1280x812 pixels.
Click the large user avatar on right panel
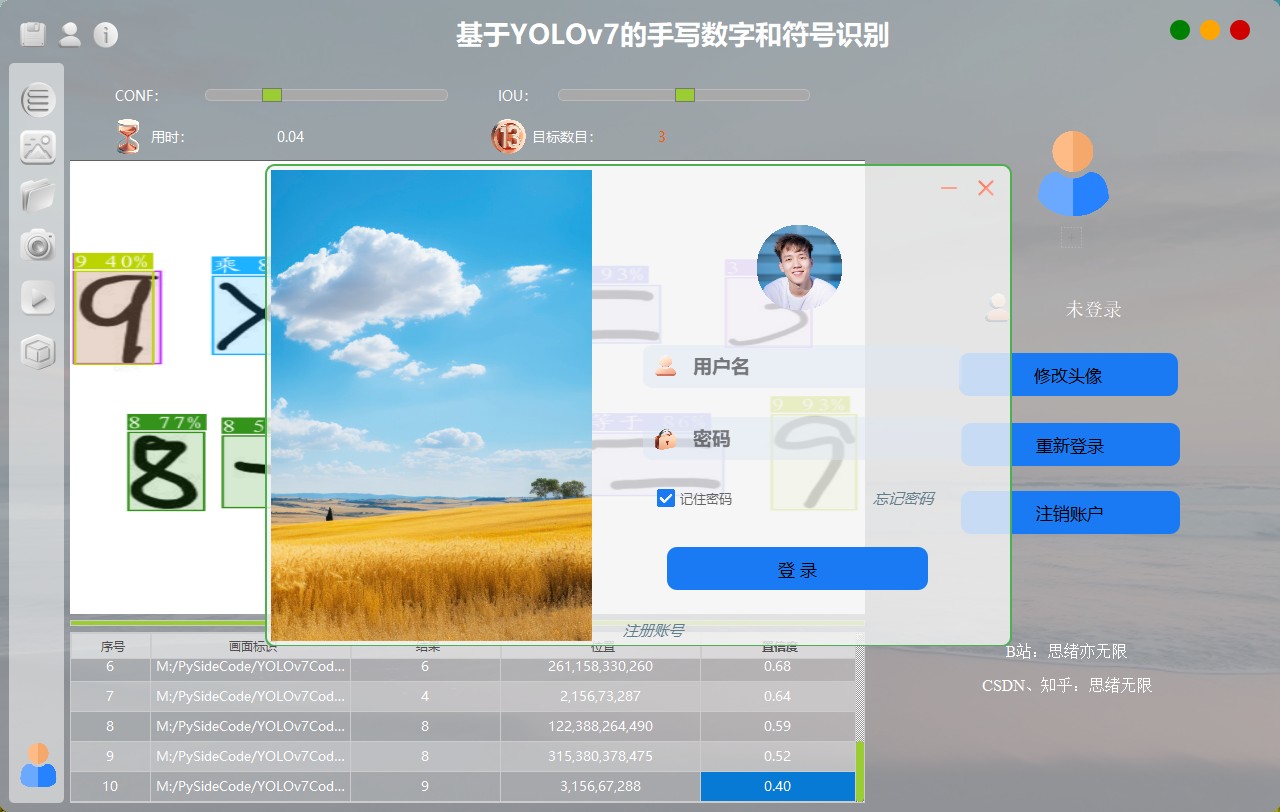(1072, 173)
